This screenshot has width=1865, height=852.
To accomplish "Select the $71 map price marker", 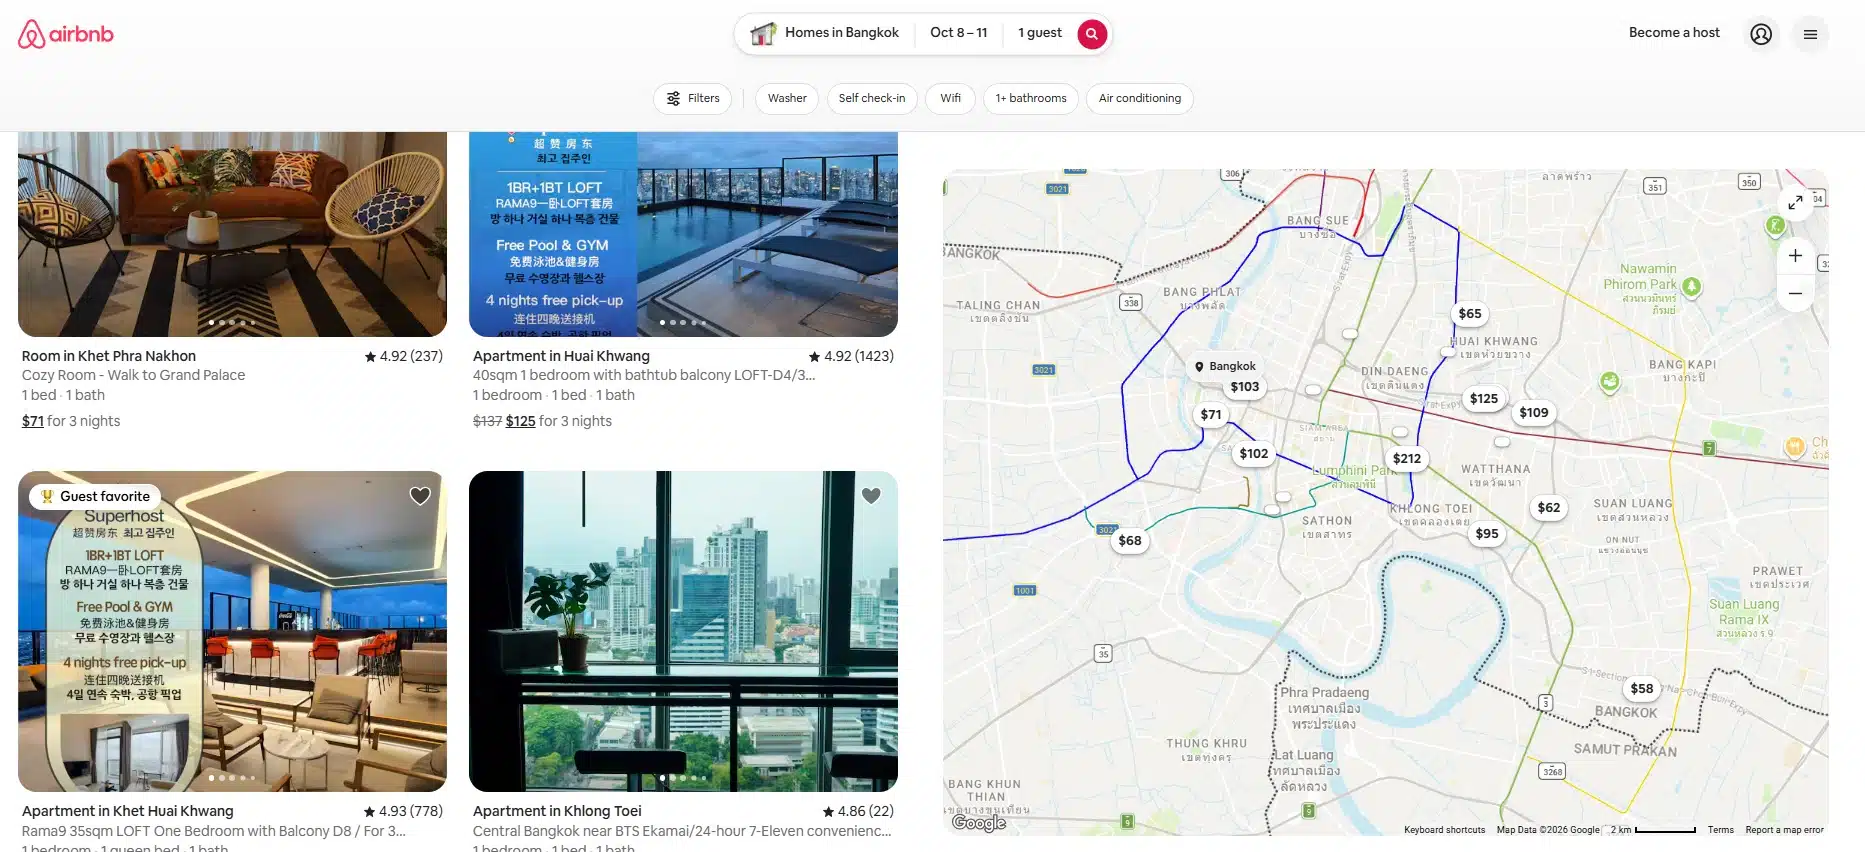I will [x=1211, y=415].
